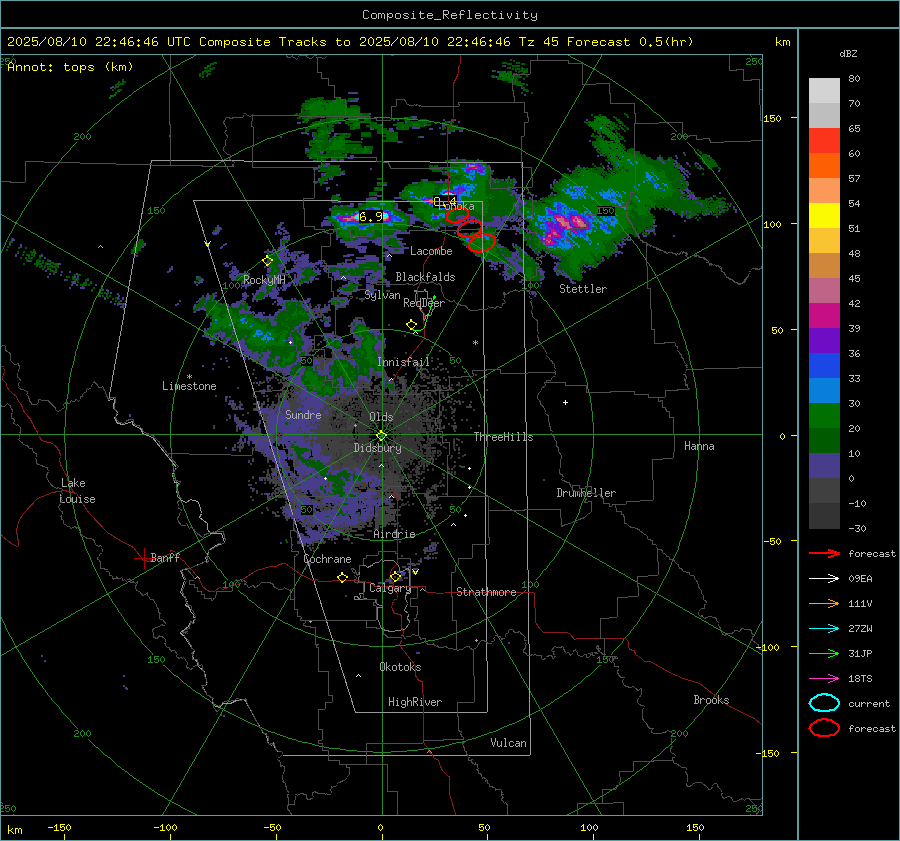Click the Limestone label
This screenshot has width=900, height=841.
(189, 386)
